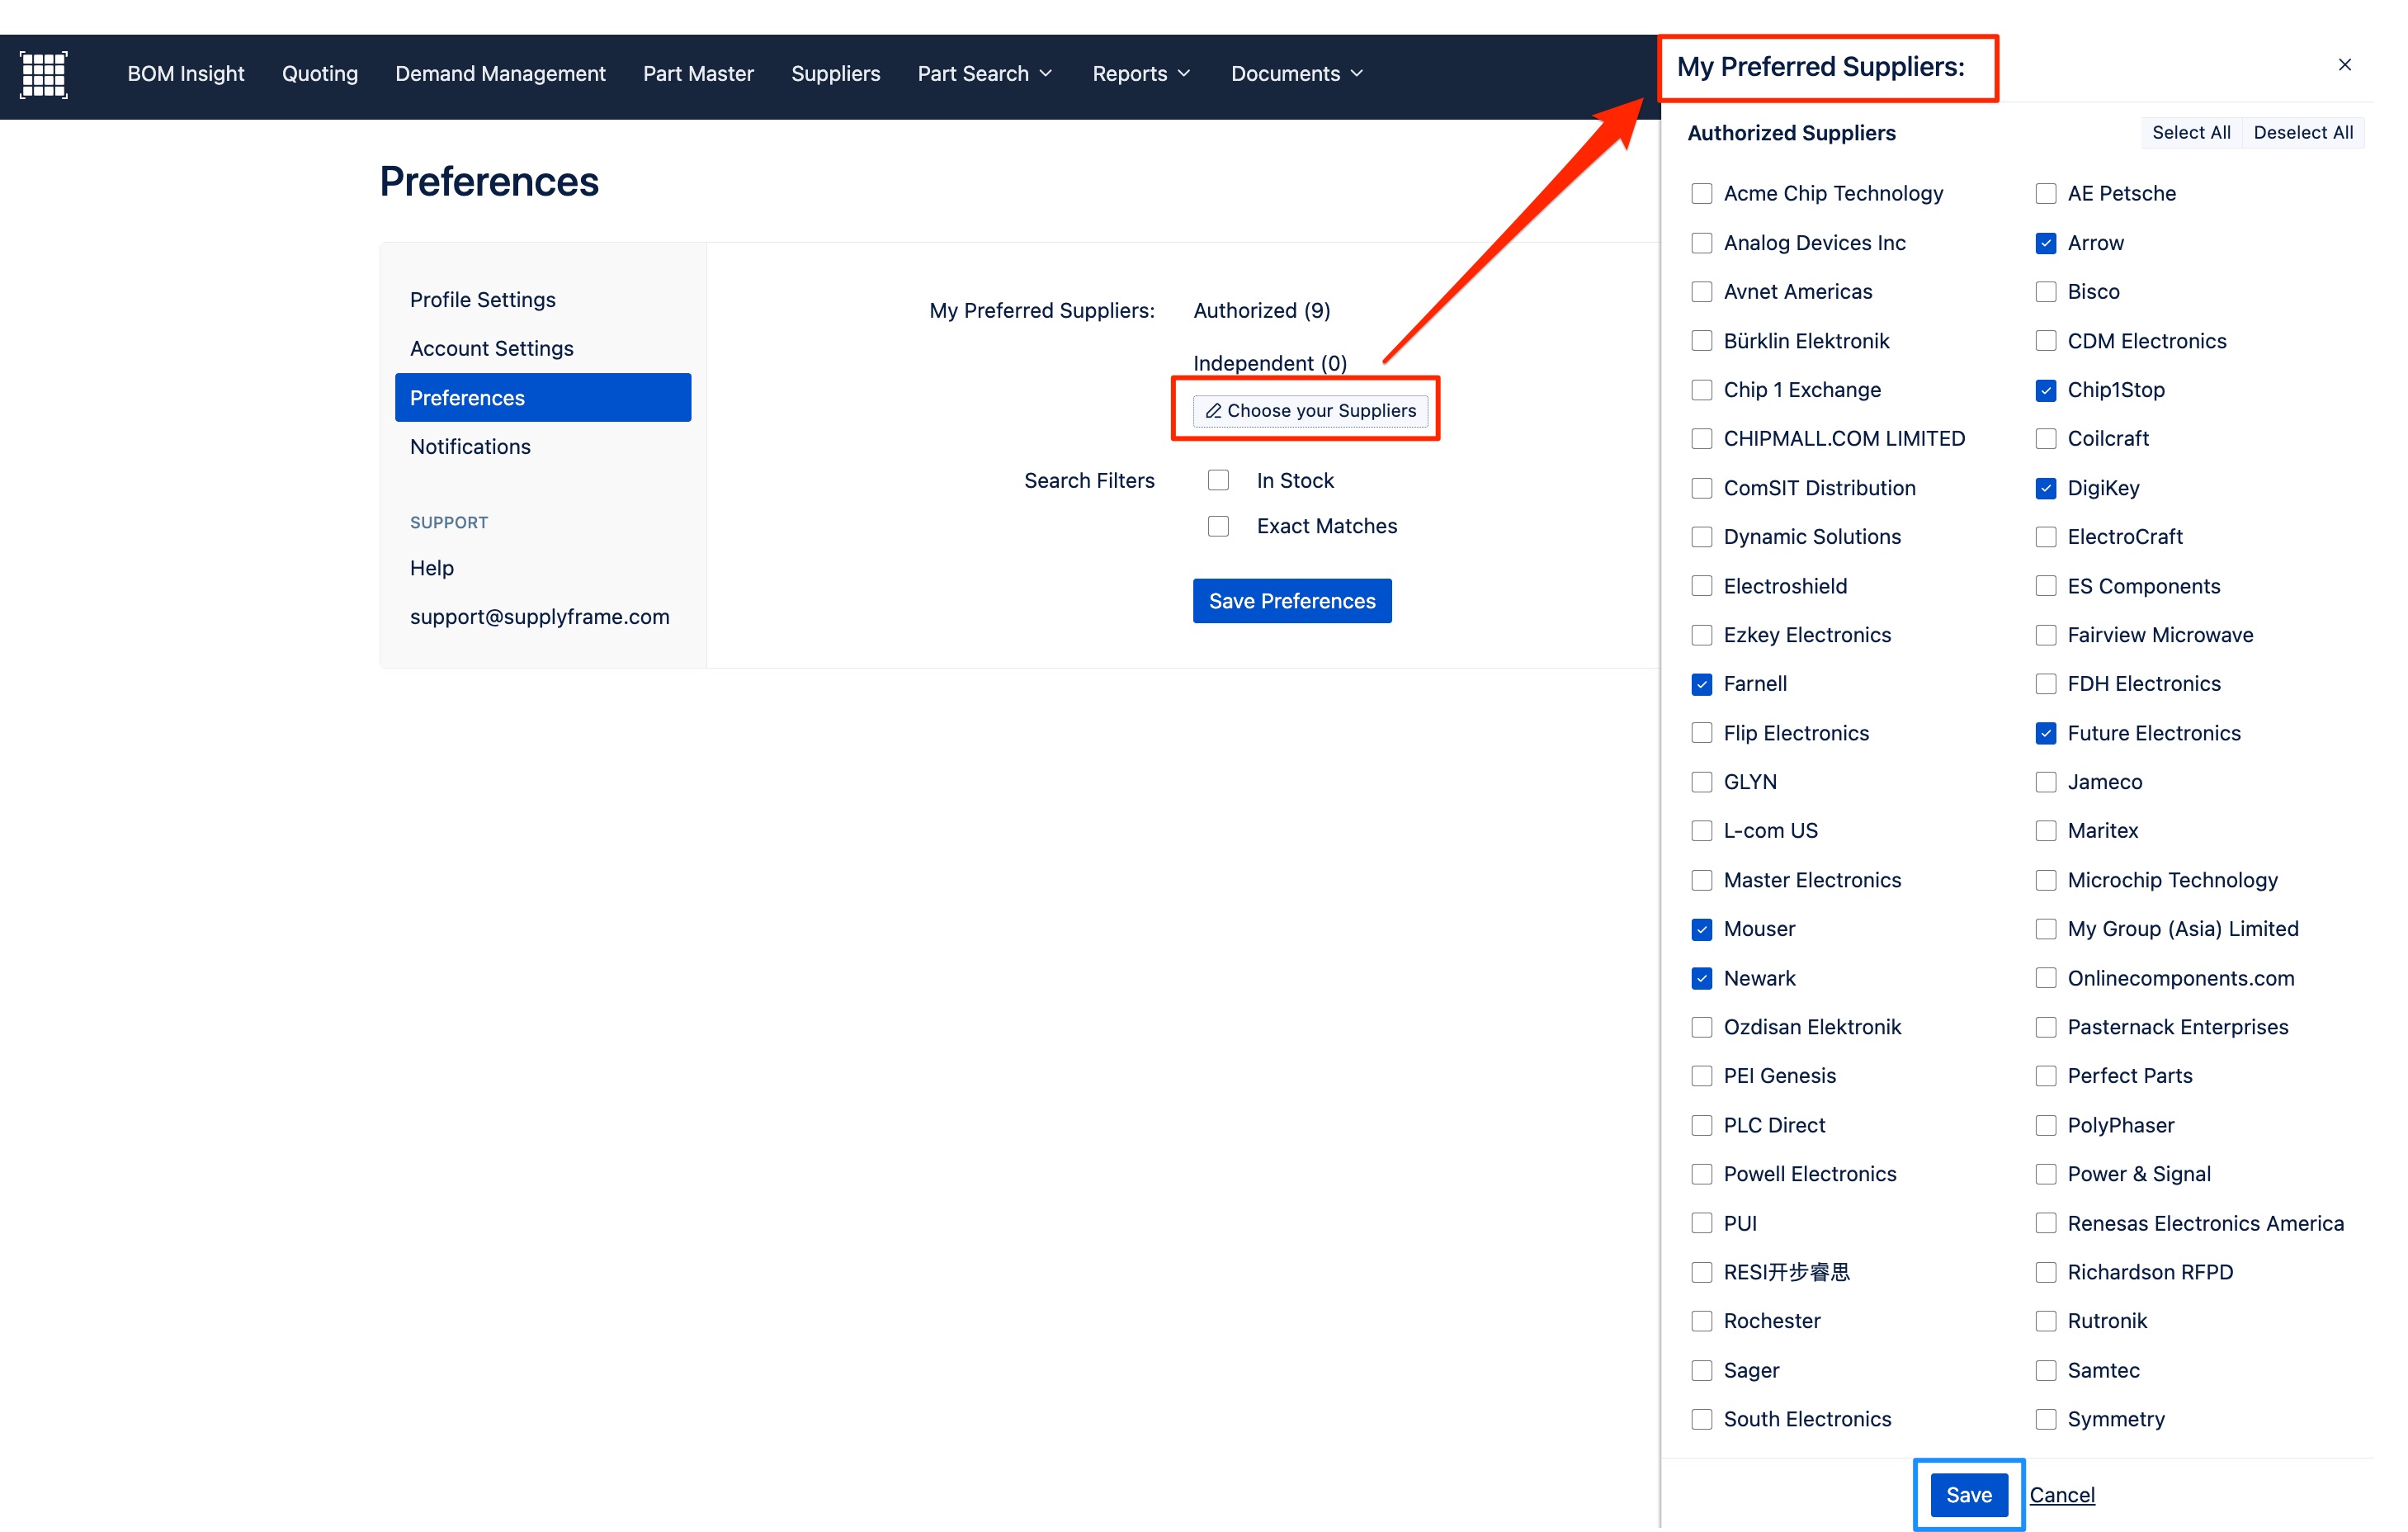Check the RESI开步睿思 supplier
Viewport: 2408px width, 1532px height.
tap(1701, 1271)
